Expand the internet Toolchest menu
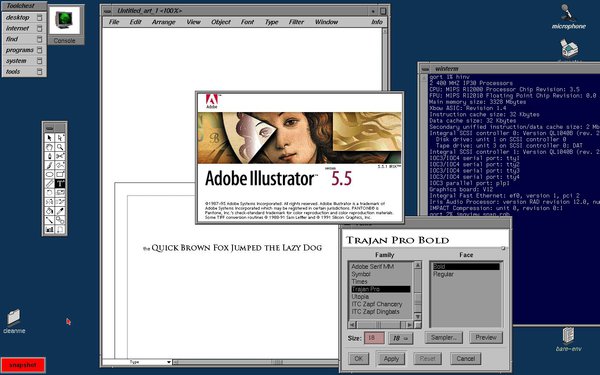This screenshot has width=600, height=375. pos(24,28)
